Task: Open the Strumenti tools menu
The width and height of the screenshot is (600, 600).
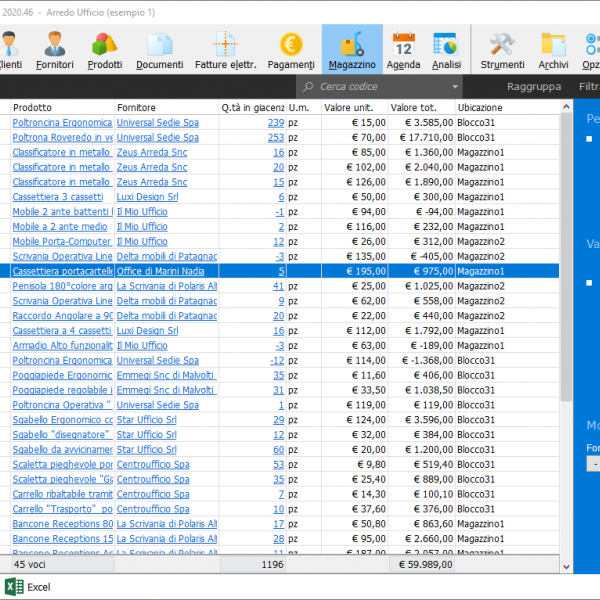Action: 502,49
